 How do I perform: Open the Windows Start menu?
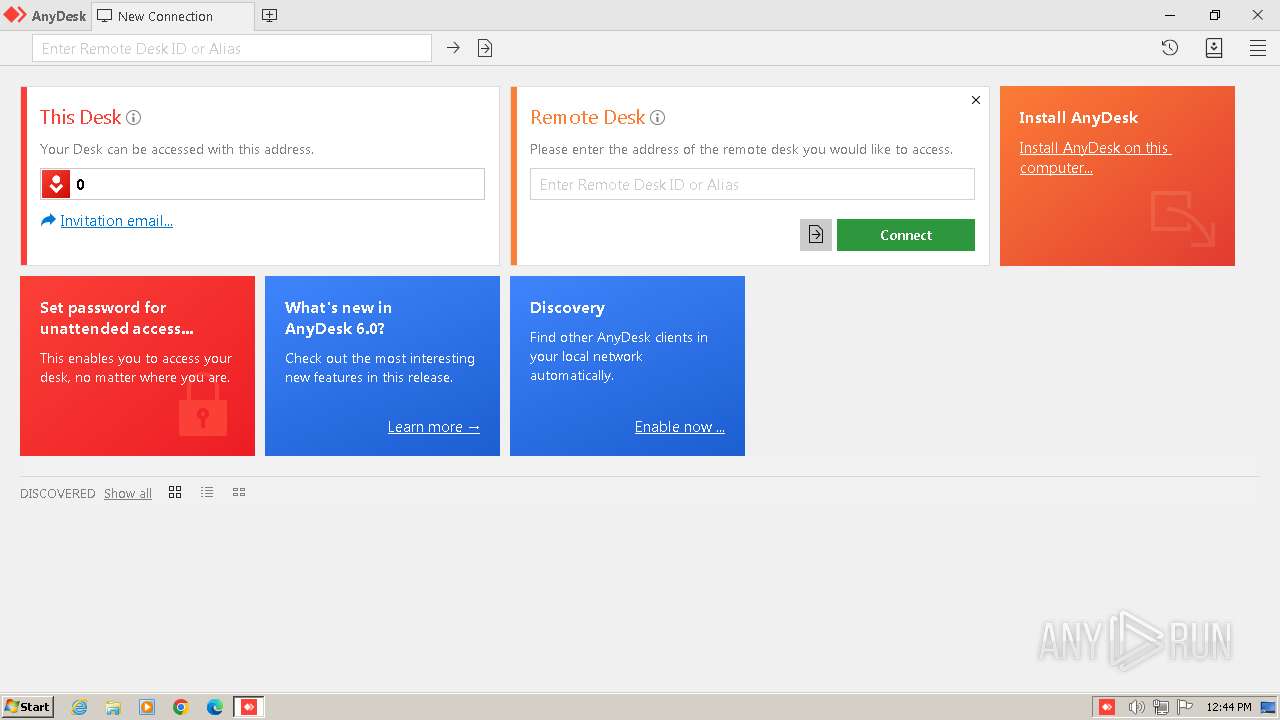click(x=28, y=706)
